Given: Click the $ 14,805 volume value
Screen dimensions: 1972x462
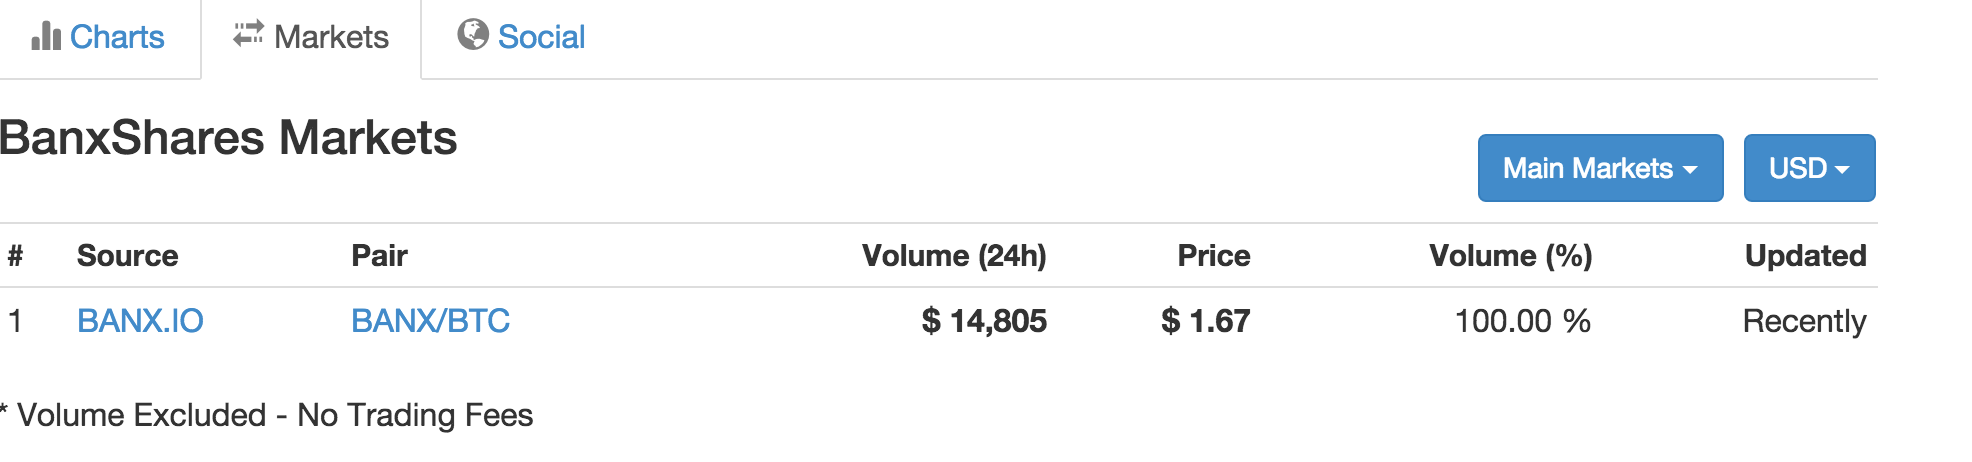Looking at the screenshot, I should click(x=984, y=321).
